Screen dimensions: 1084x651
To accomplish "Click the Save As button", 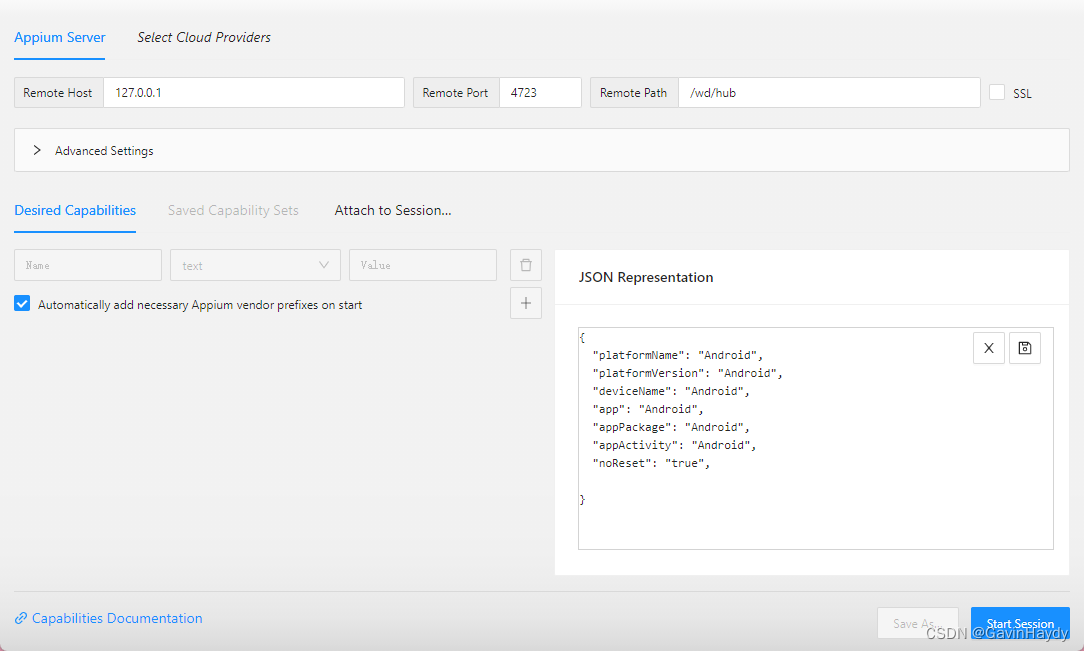I will point(917,623).
